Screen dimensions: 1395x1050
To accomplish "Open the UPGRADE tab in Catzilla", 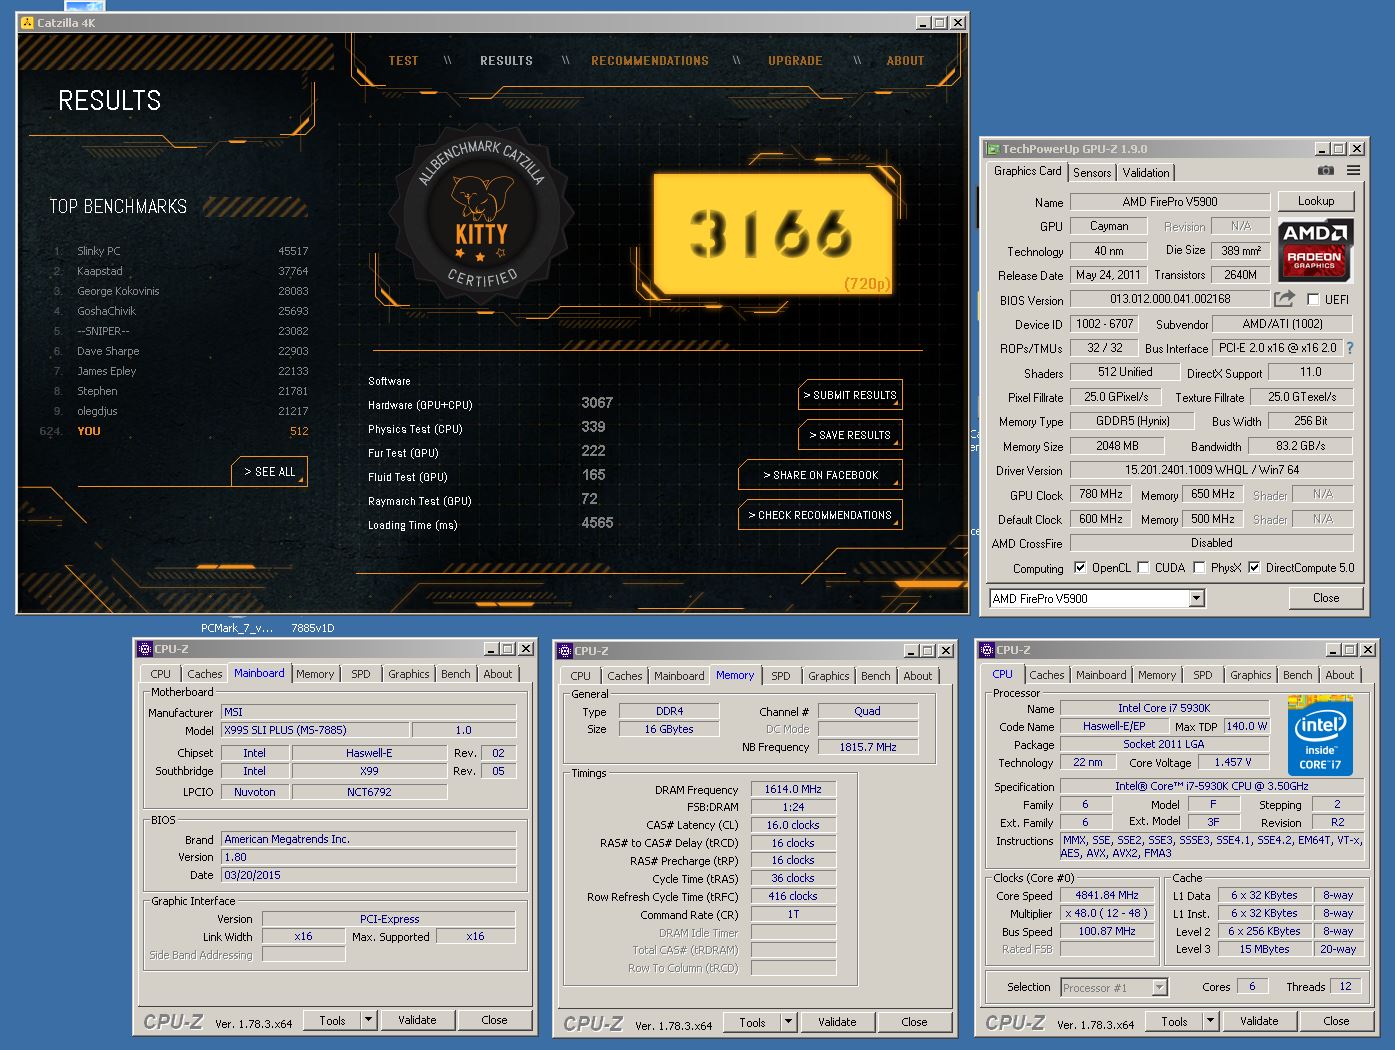I will (x=795, y=61).
